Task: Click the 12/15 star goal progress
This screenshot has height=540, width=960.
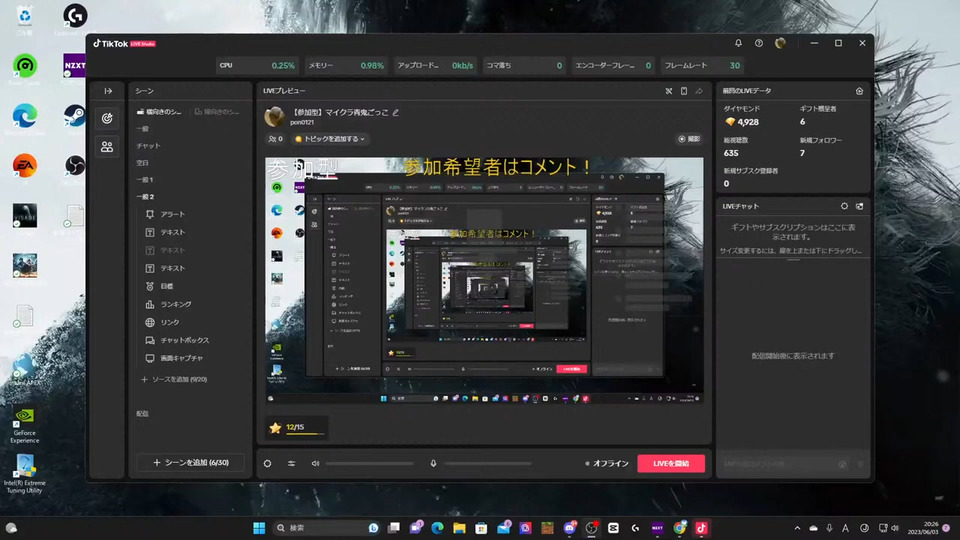Action: pyautogui.click(x=297, y=427)
